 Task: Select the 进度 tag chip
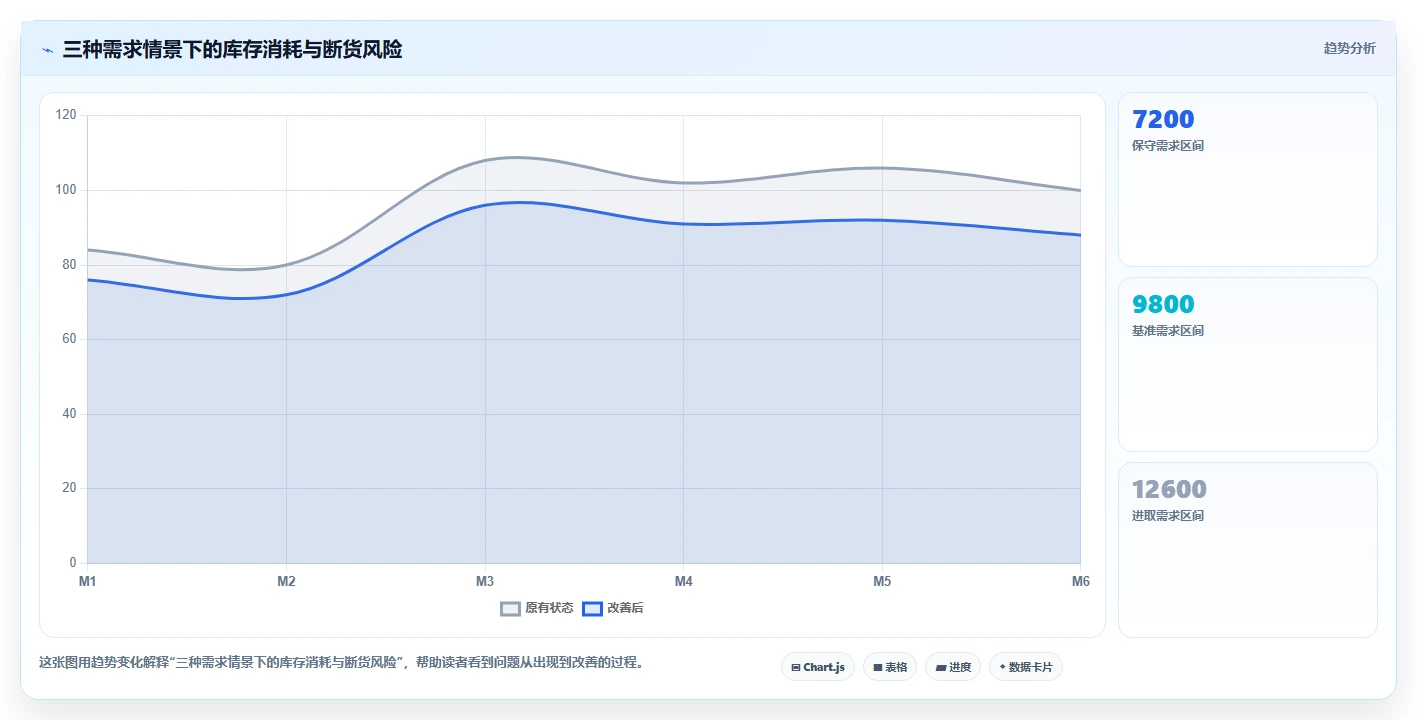tap(953, 667)
